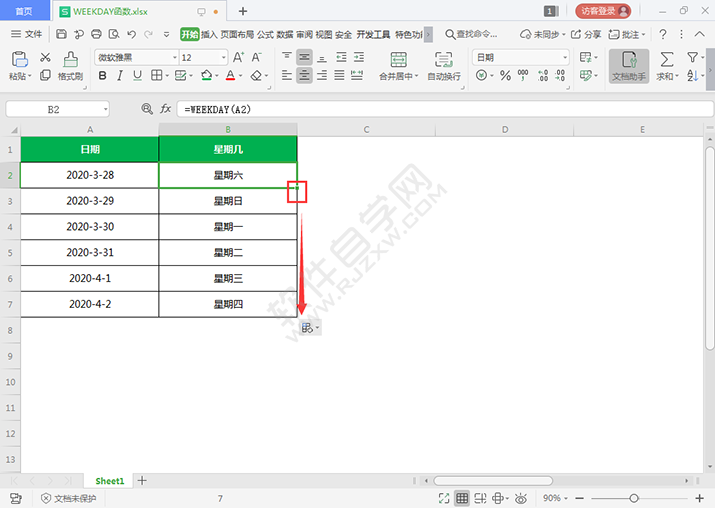Open the Document Assistant tool
715x508 pixels.
coord(629,66)
